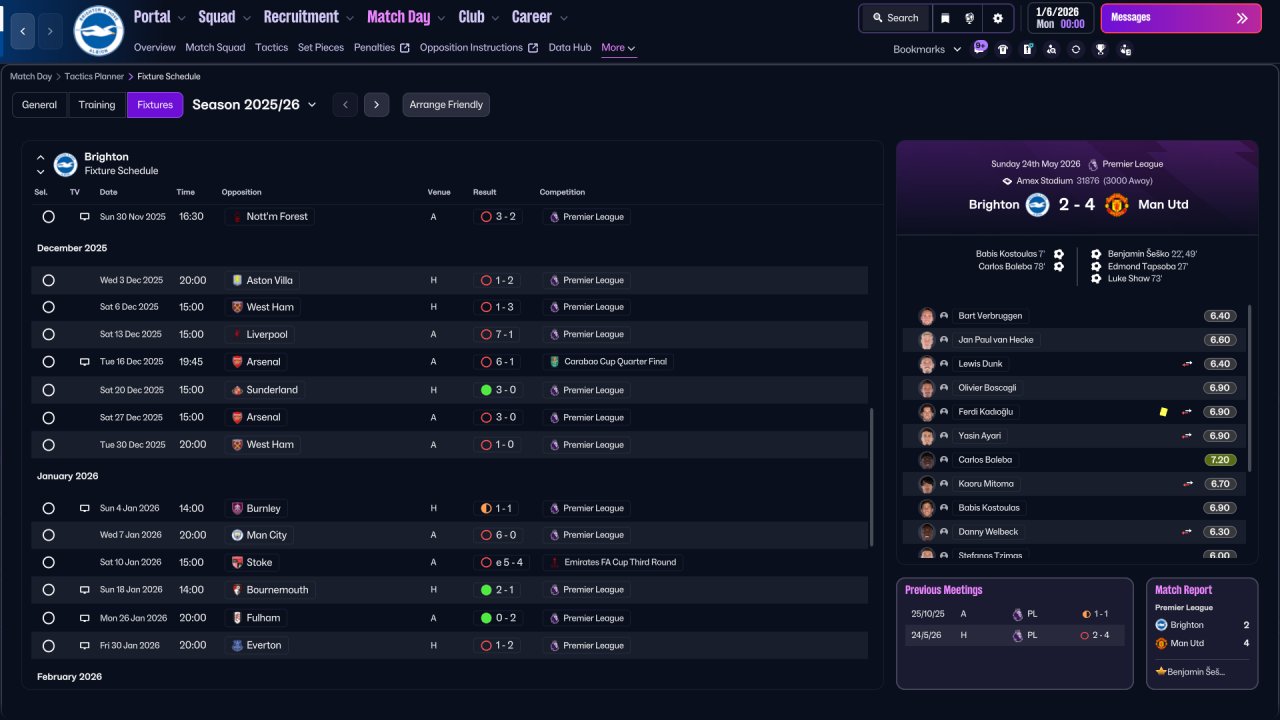
Task: Open the Season 2025/26 dropdown
Action: pos(254,105)
